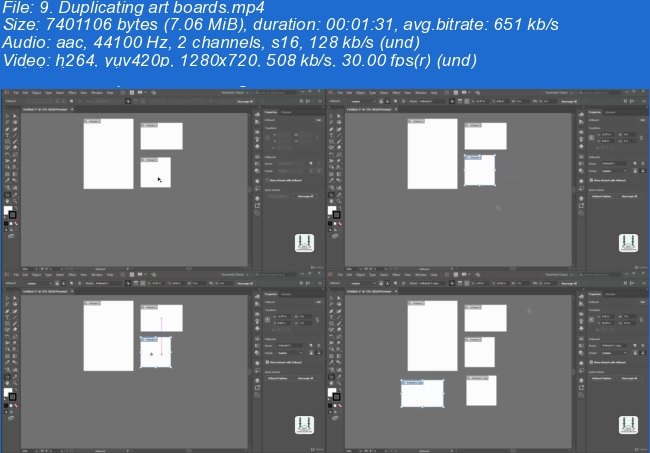This screenshot has height=453, width=650.
Task: Choose the Eyedropper tool in bottom-left frame
Action: [x=7, y=362]
